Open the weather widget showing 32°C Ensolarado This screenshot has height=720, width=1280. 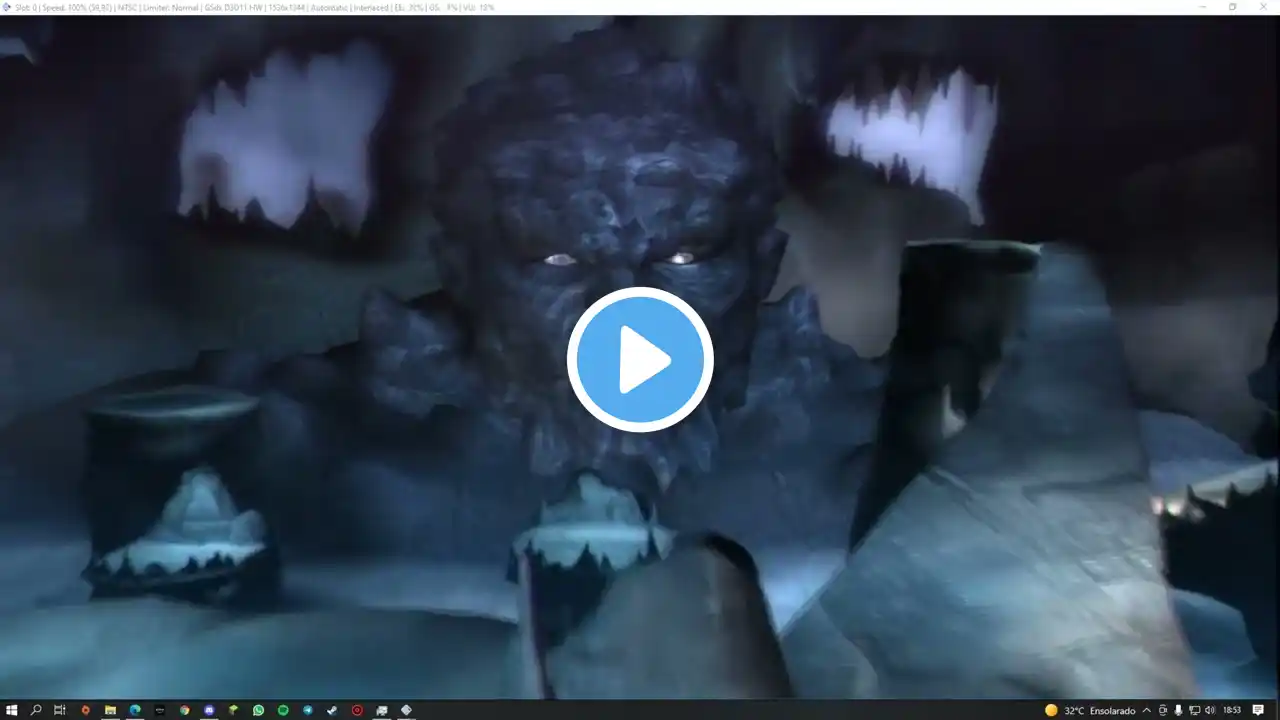(x=1090, y=710)
